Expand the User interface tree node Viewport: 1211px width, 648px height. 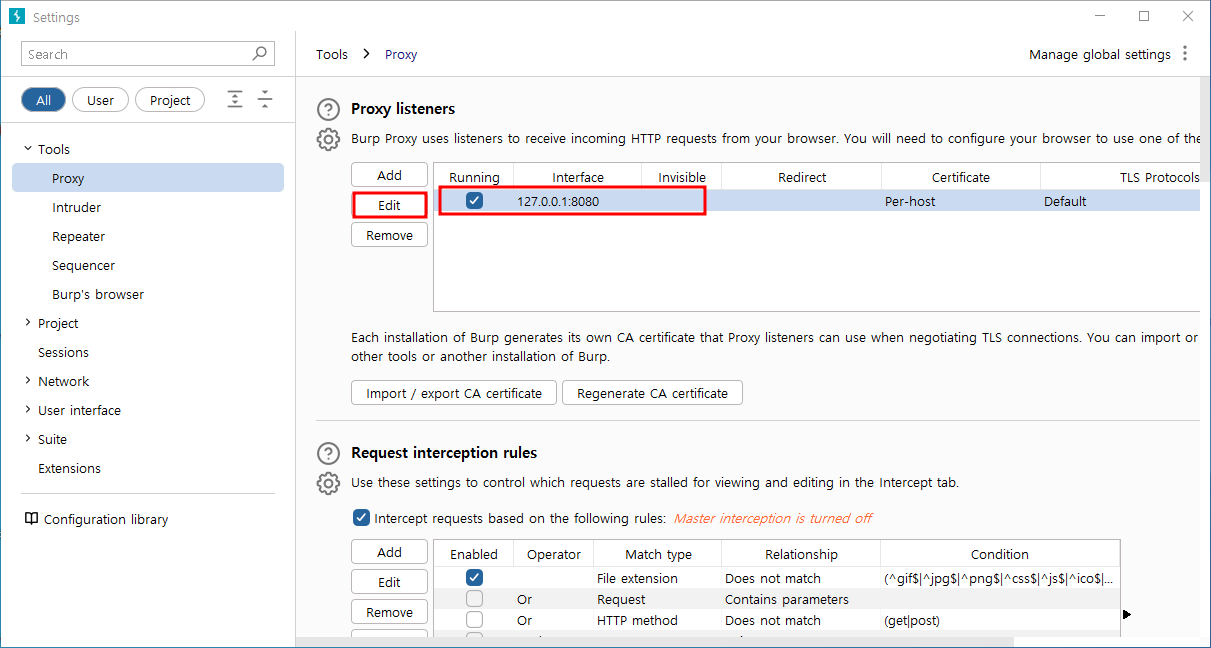click(x=28, y=410)
